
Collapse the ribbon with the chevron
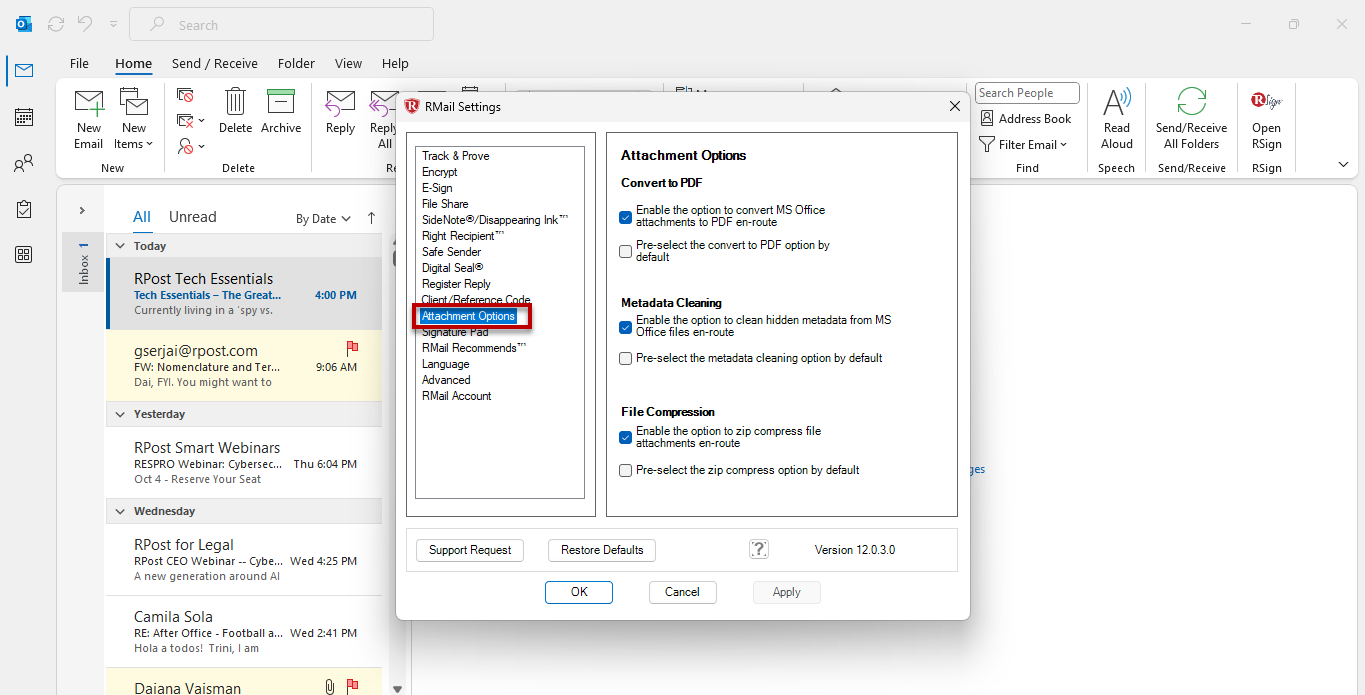(1343, 164)
